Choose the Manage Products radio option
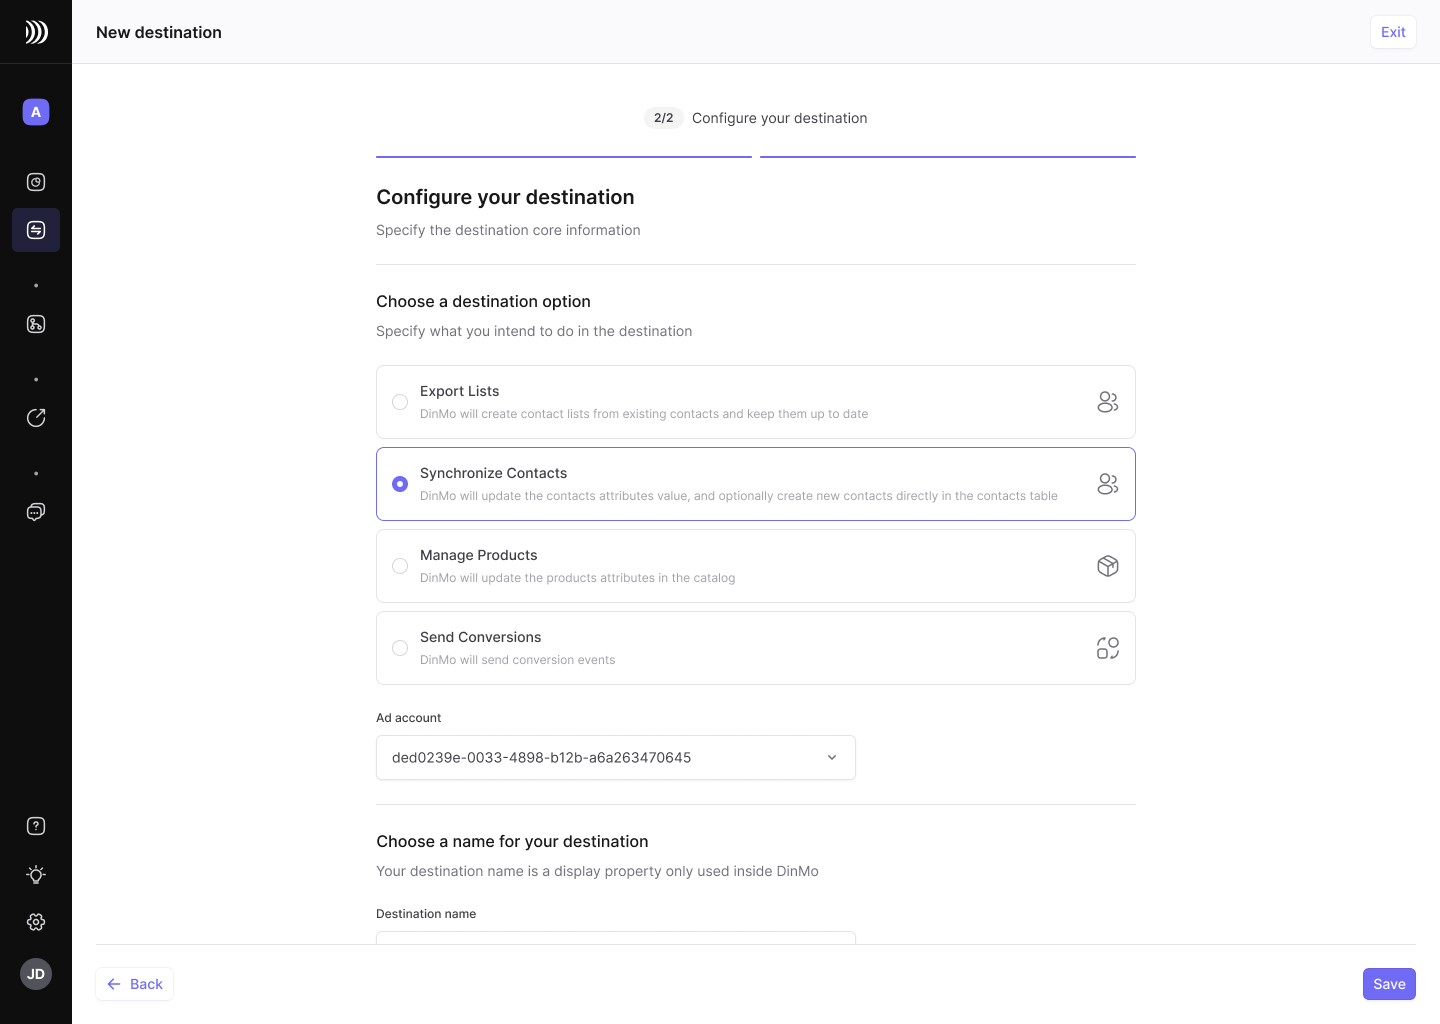This screenshot has width=1440, height=1024. (400, 566)
